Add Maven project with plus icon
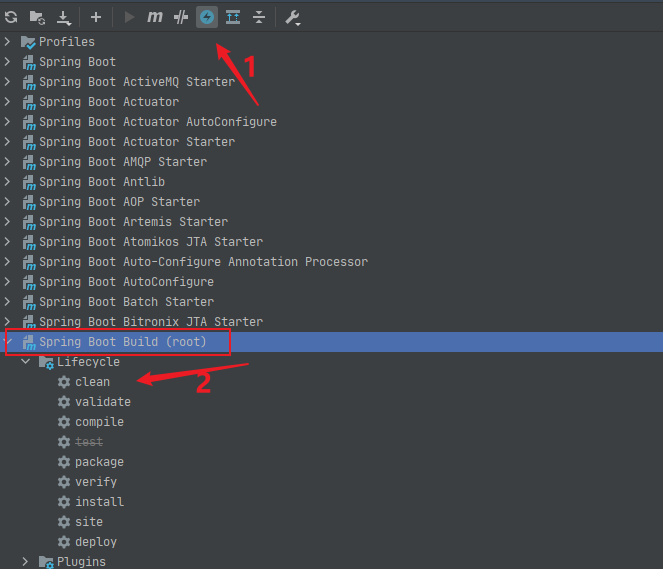 [x=96, y=17]
